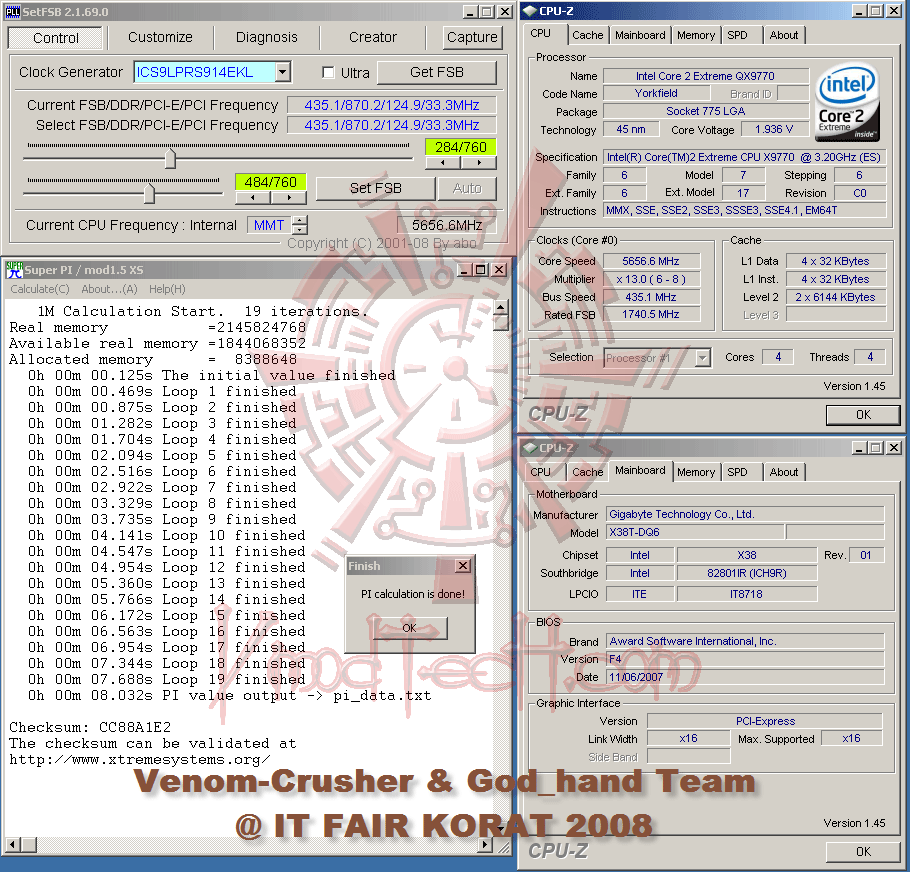Click the SetFSB PLL title bar icon
This screenshot has height=872, width=910.
(x=13, y=12)
